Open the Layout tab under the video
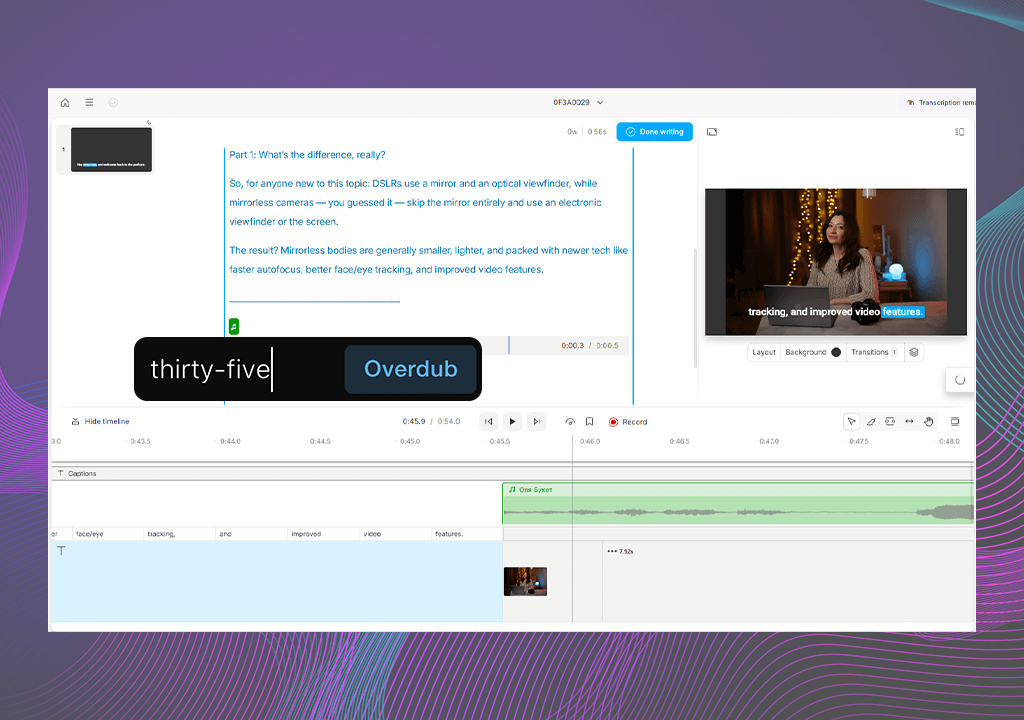 tap(763, 352)
